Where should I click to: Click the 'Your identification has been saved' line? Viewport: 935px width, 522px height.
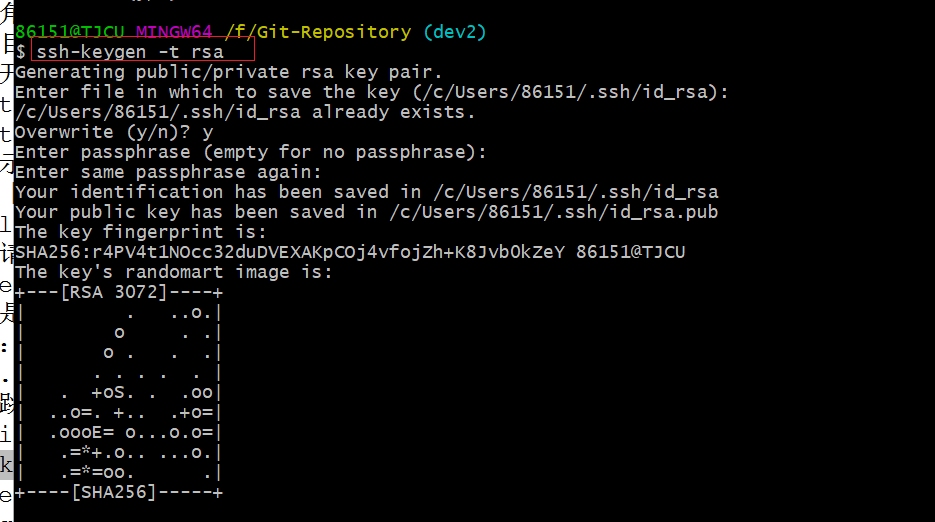coord(366,192)
